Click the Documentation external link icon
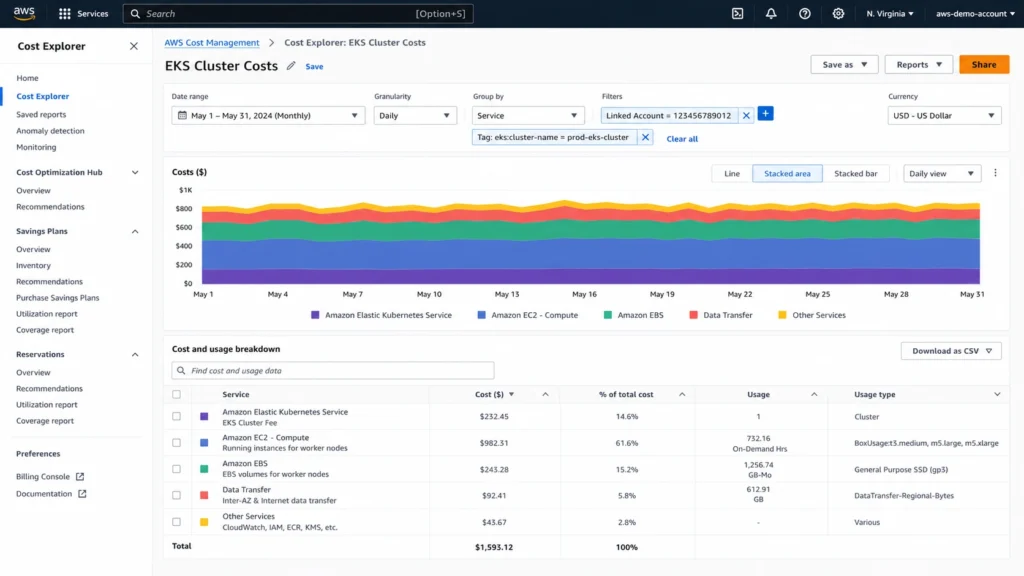This screenshot has width=1024, height=576. [x=82, y=494]
